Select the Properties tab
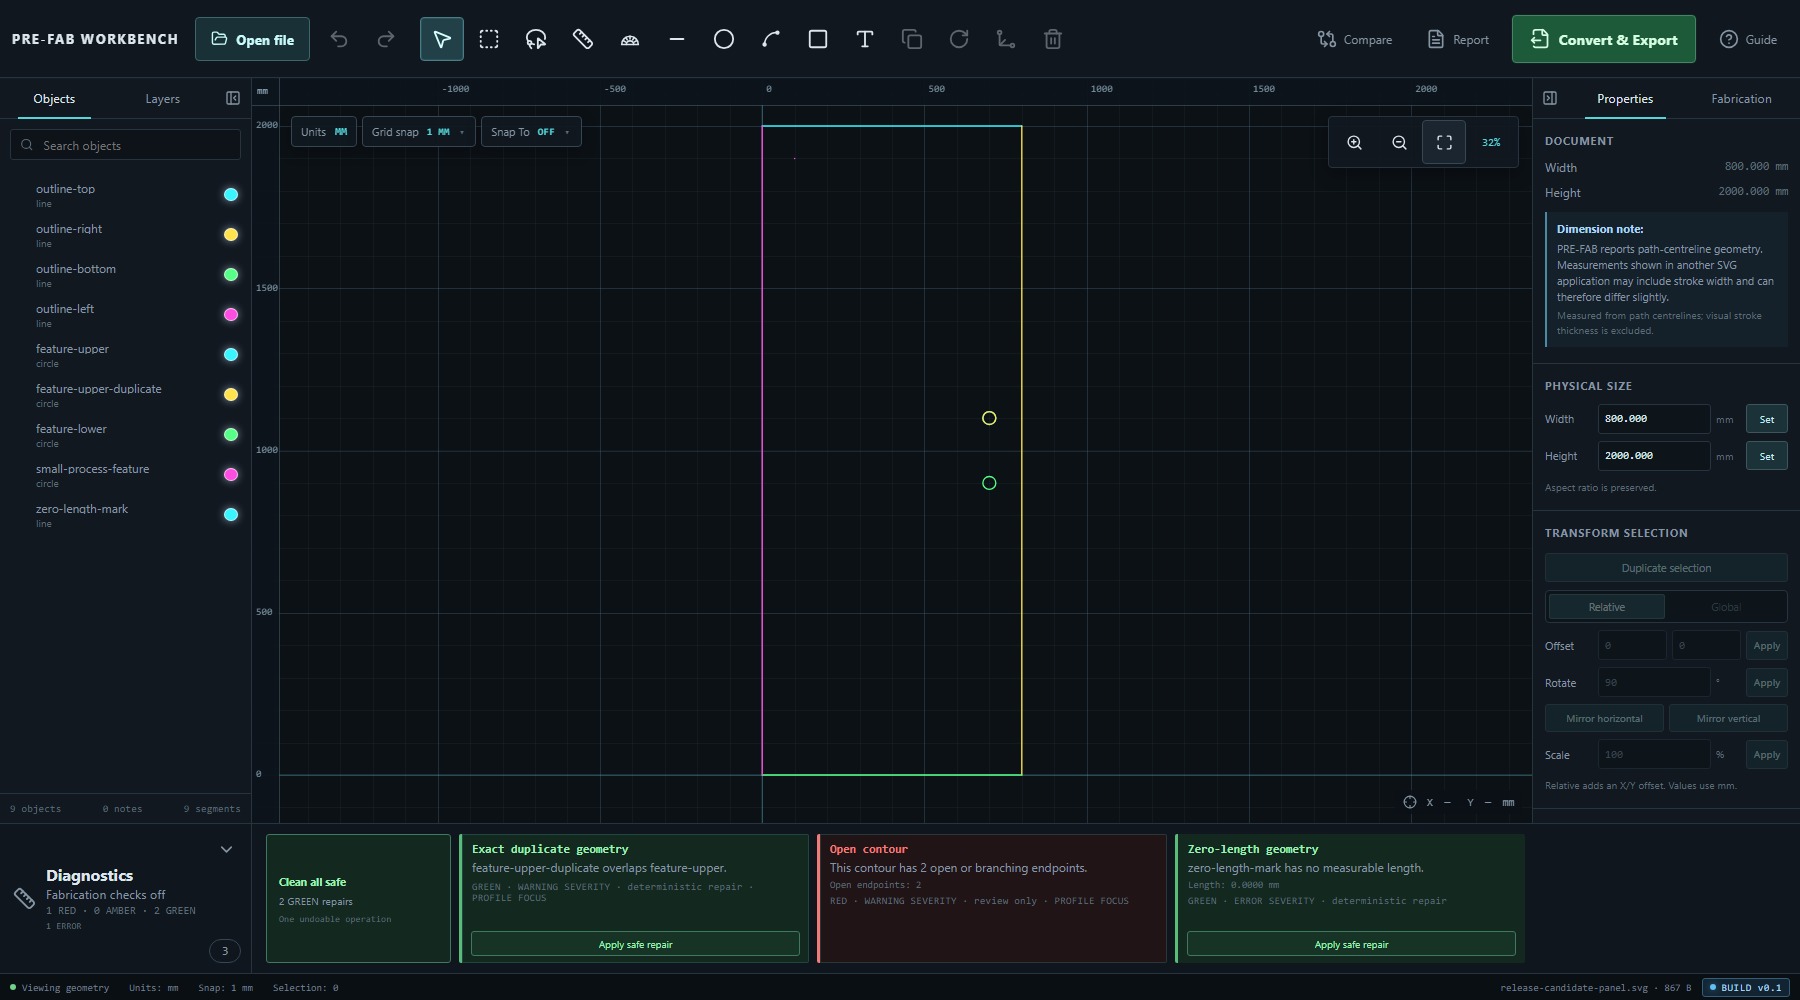 (1624, 99)
